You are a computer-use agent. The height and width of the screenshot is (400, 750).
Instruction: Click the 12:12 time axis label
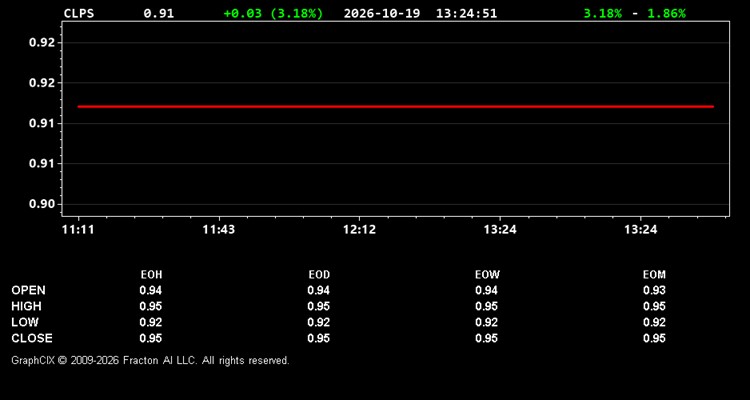[x=359, y=230]
